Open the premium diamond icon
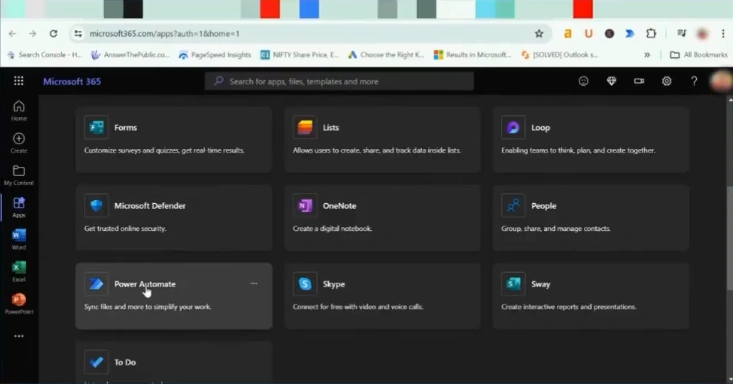 pyautogui.click(x=611, y=81)
